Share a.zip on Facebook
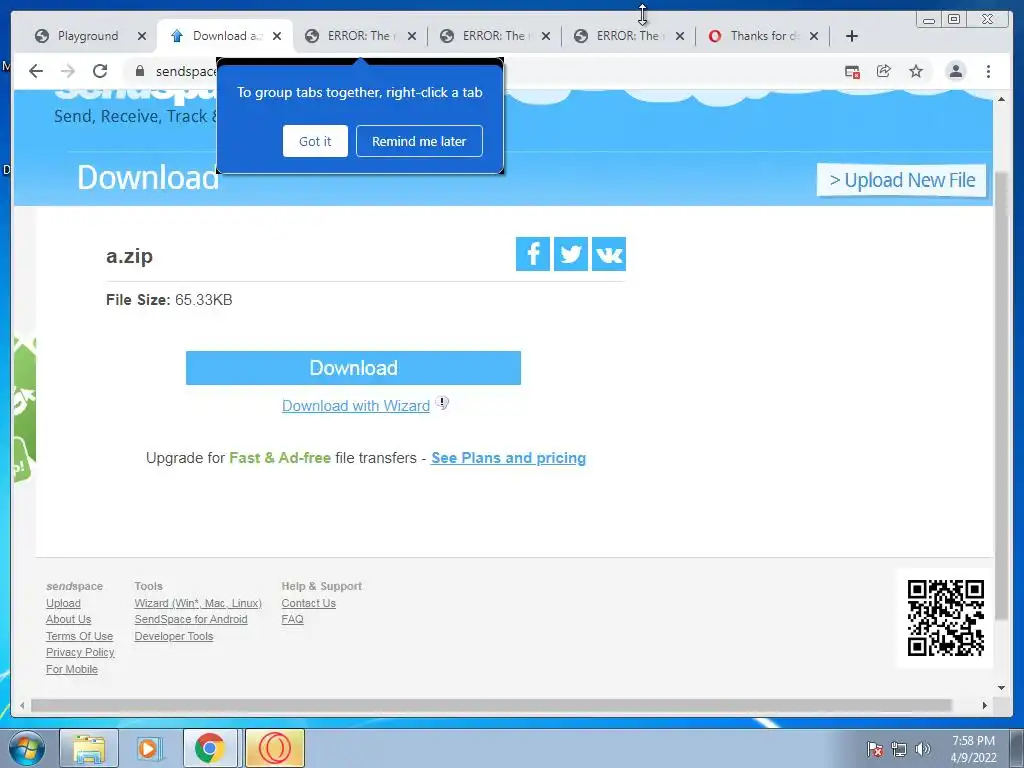Screen dimensions: 1024x768 pos(533,253)
